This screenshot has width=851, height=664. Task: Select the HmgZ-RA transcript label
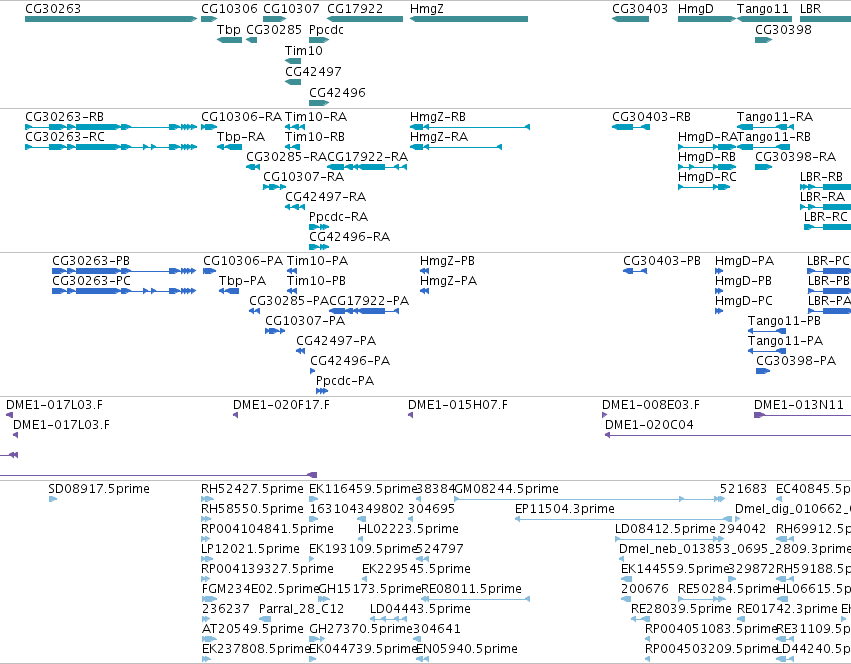tap(439, 137)
